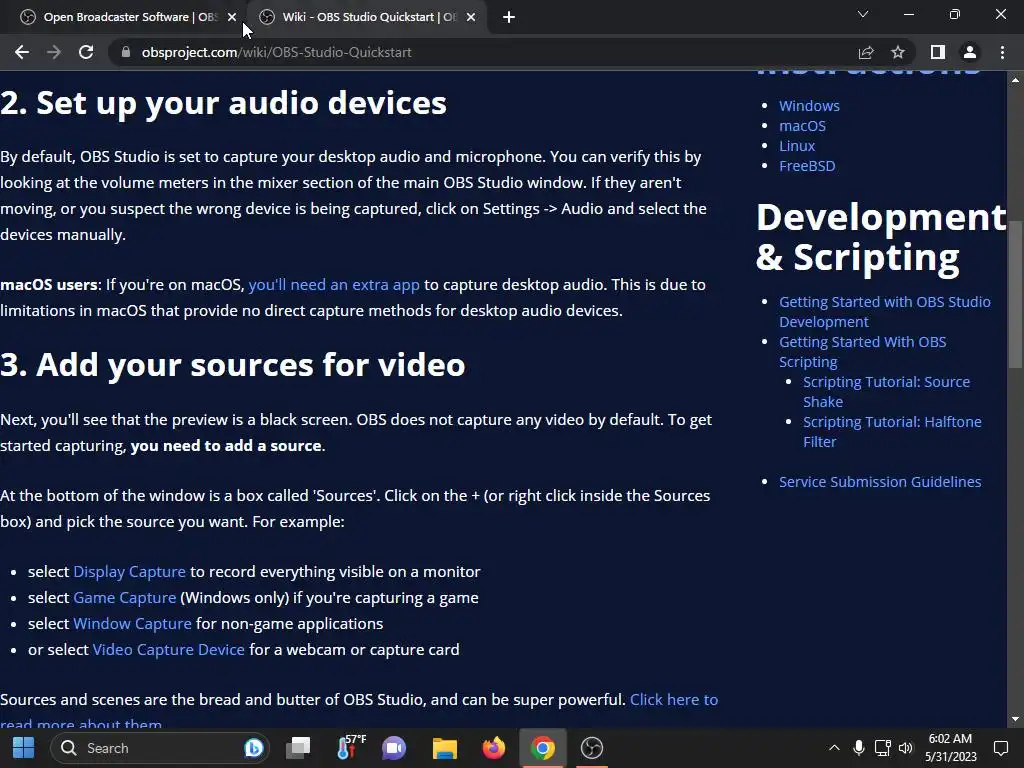Screen dimensions: 1024x768
Task: Open Scripting Tutorial: Halftone Filter link
Action: [x=892, y=432]
